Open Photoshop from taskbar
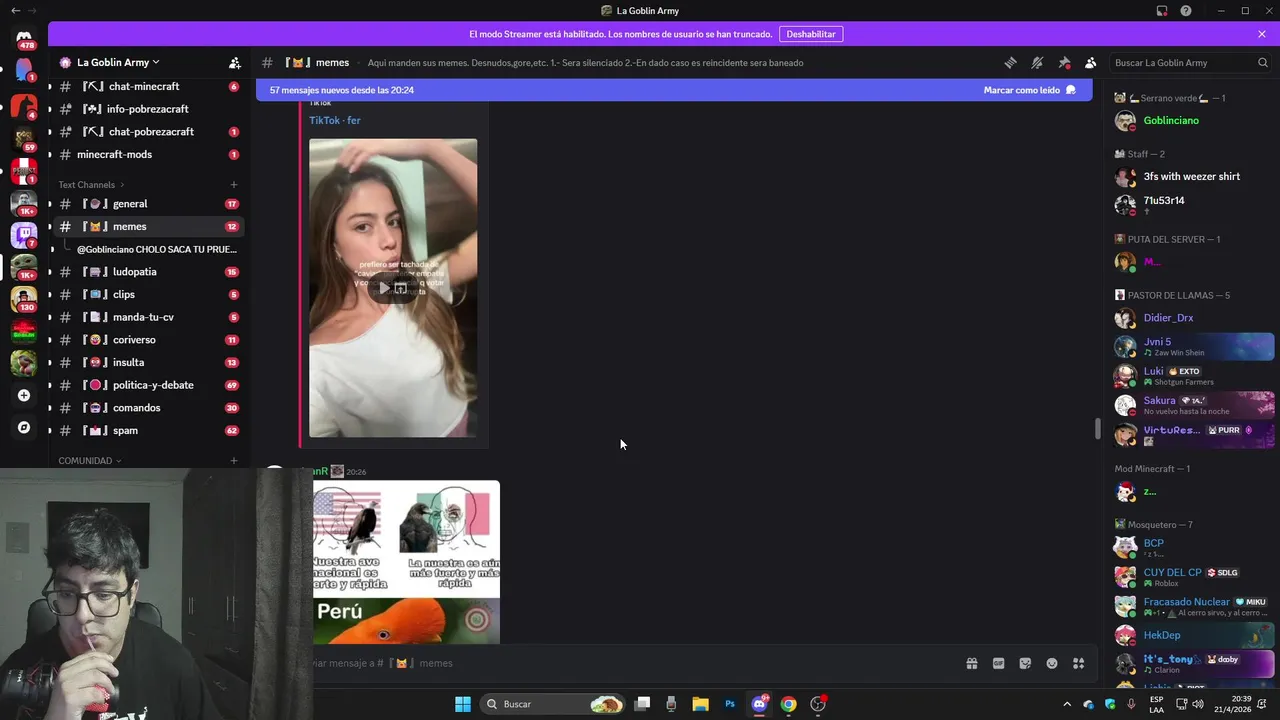This screenshot has height=720, width=1280. pos(730,704)
